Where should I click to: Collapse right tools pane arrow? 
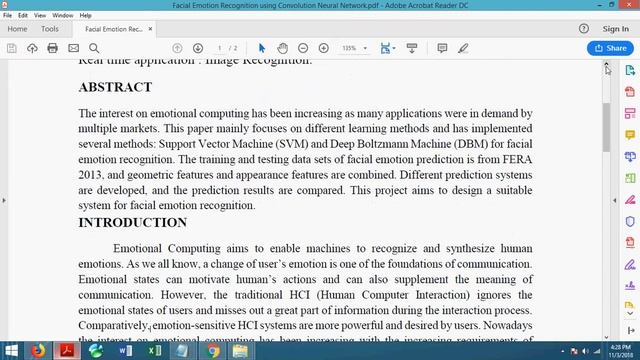point(615,200)
